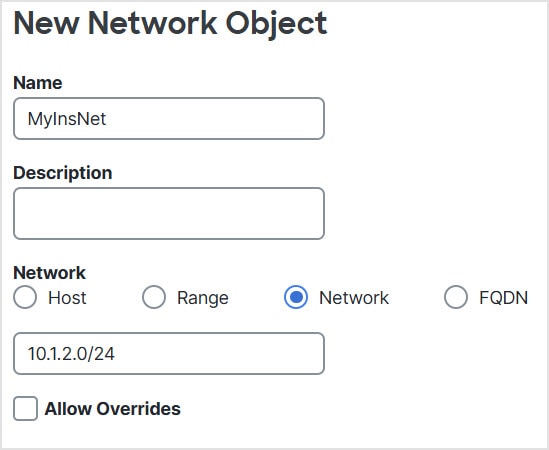Click the Name input field

(169, 119)
